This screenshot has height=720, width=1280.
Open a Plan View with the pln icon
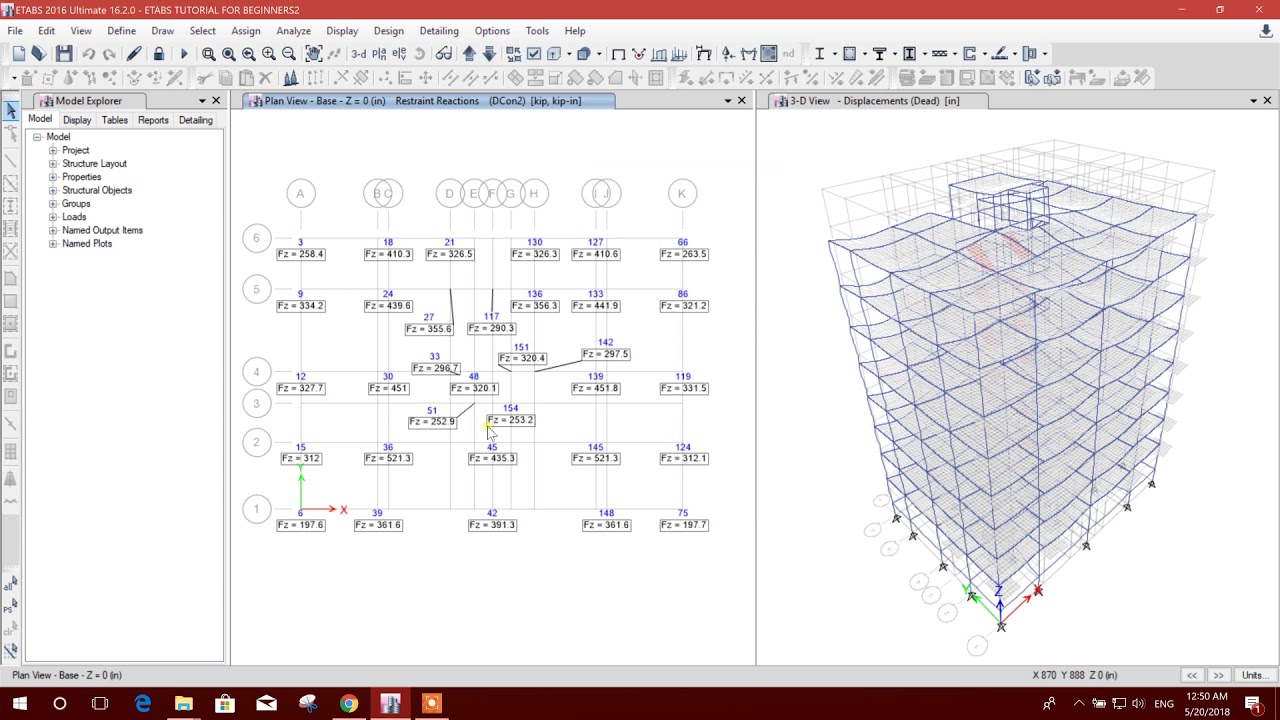coord(379,53)
